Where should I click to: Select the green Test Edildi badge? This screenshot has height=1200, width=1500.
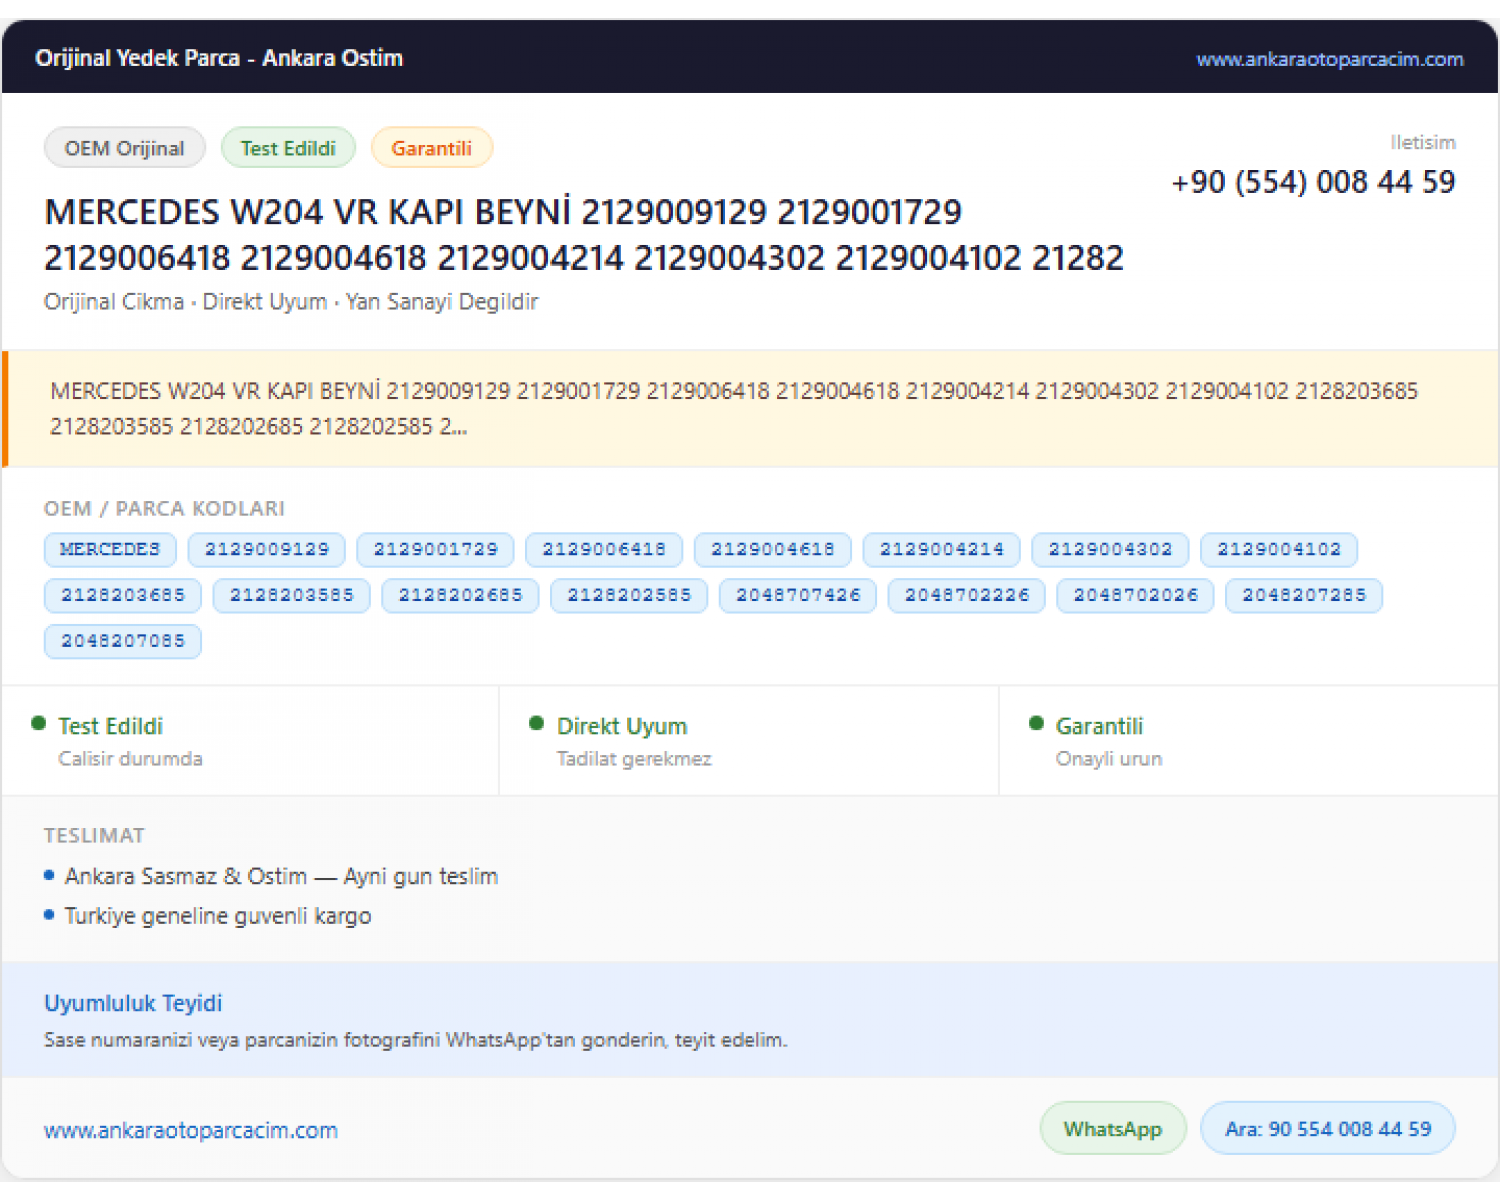point(288,148)
